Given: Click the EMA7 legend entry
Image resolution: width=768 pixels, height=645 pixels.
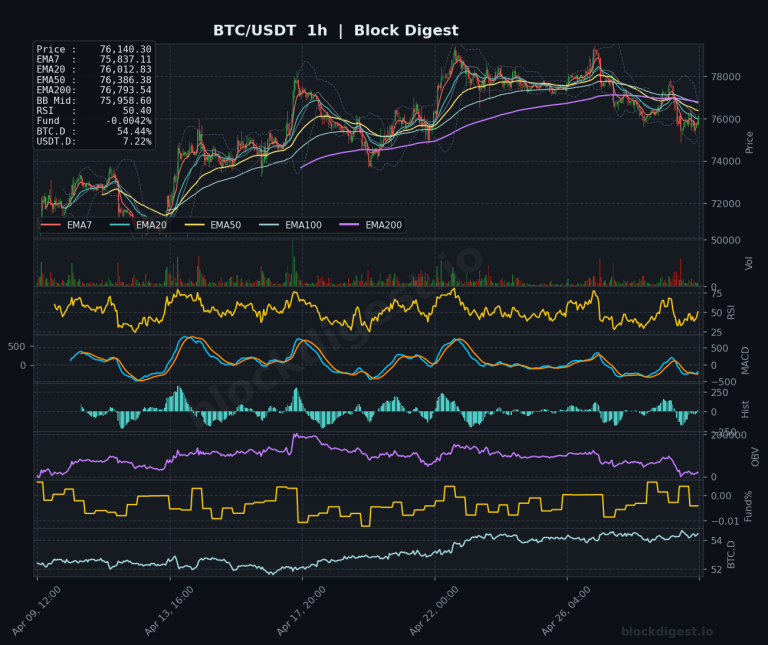Looking at the screenshot, I should [66, 225].
